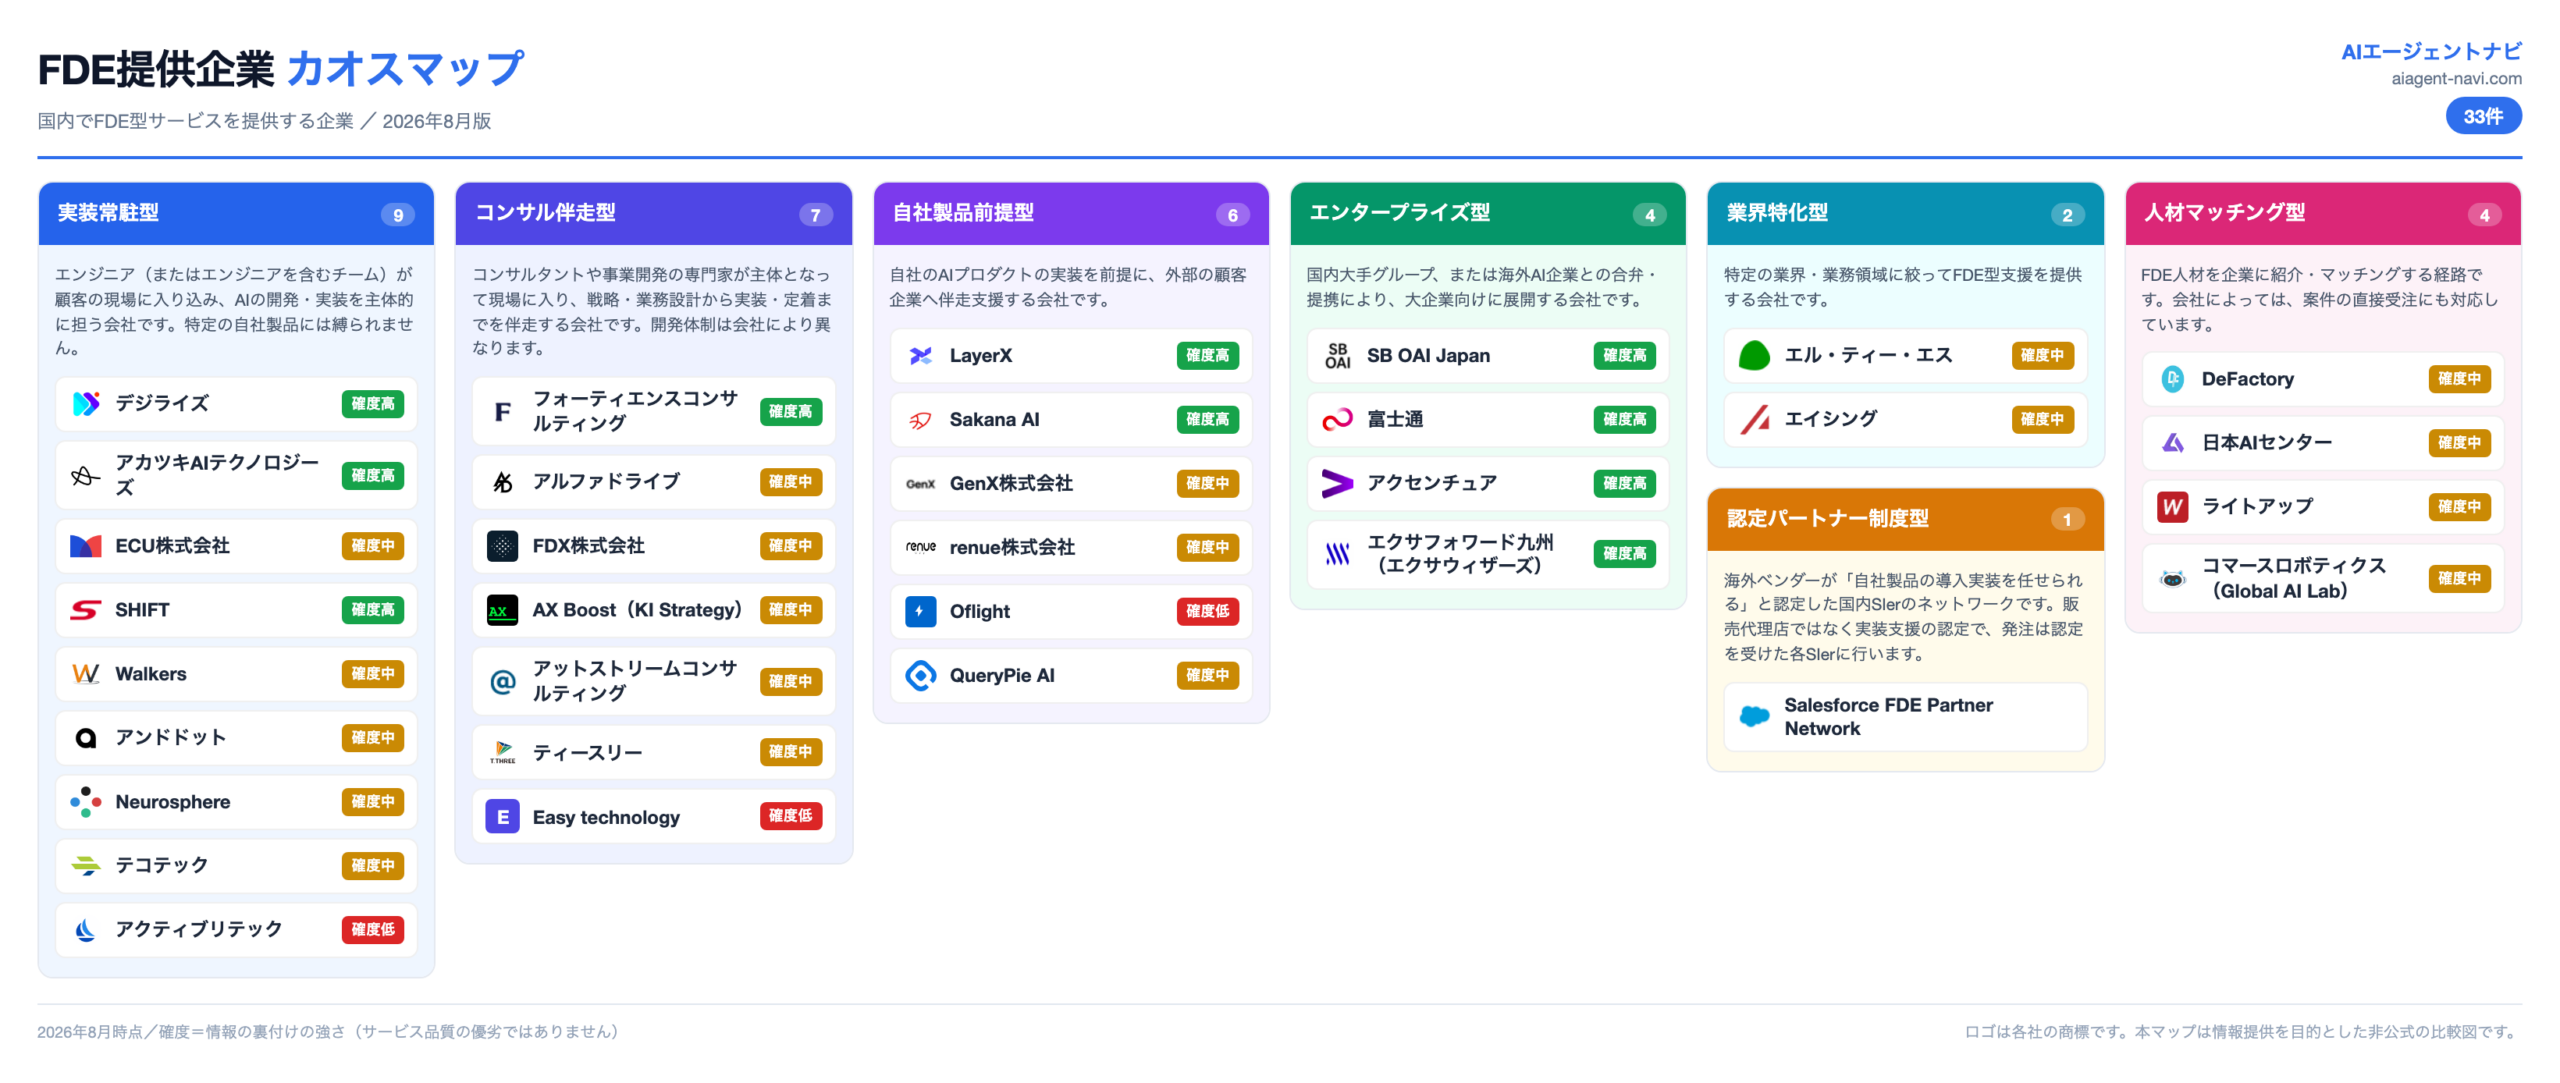Viewport: 2560px width, 1083px height.
Task: Click the Neurosphere dots logo icon
Action: pos(86,802)
